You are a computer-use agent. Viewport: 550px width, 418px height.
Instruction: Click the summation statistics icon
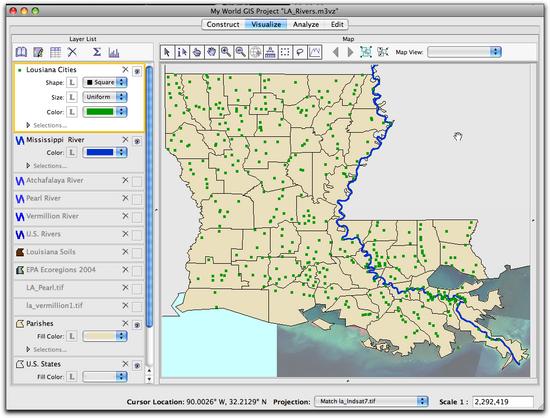coord(97,52)
